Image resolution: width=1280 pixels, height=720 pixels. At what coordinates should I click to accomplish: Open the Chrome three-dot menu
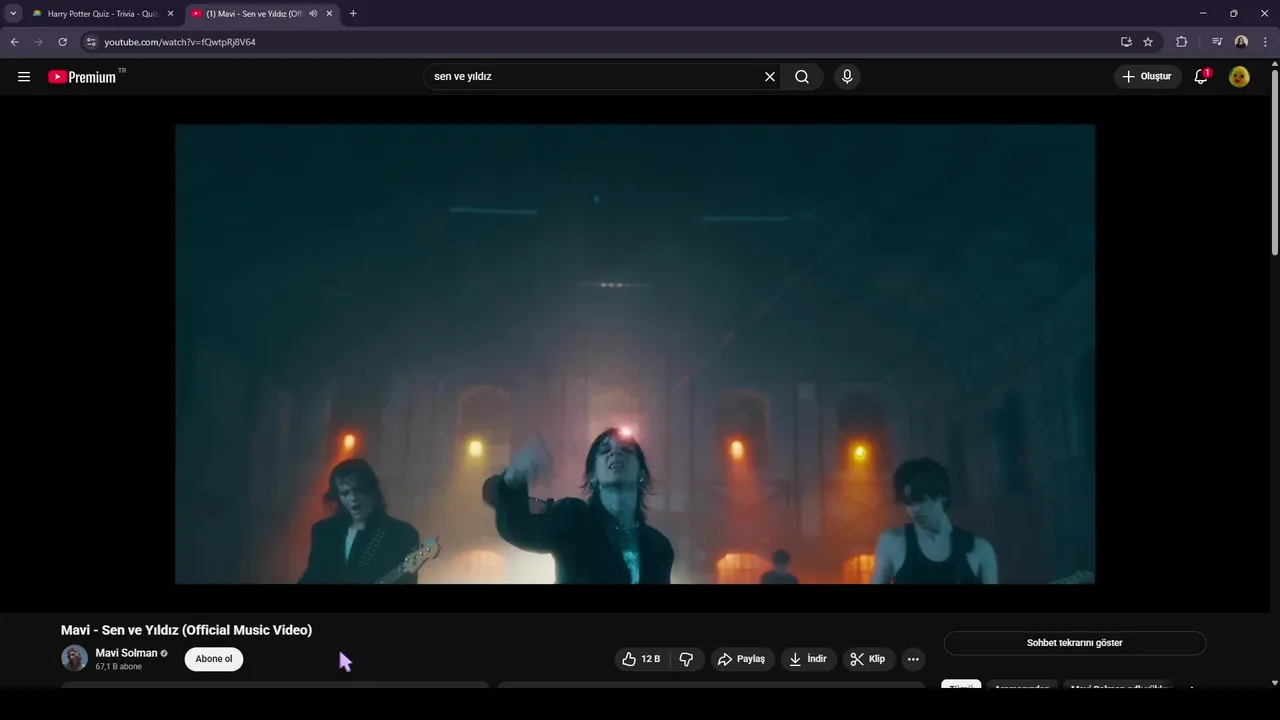[x=1265, y=42]
